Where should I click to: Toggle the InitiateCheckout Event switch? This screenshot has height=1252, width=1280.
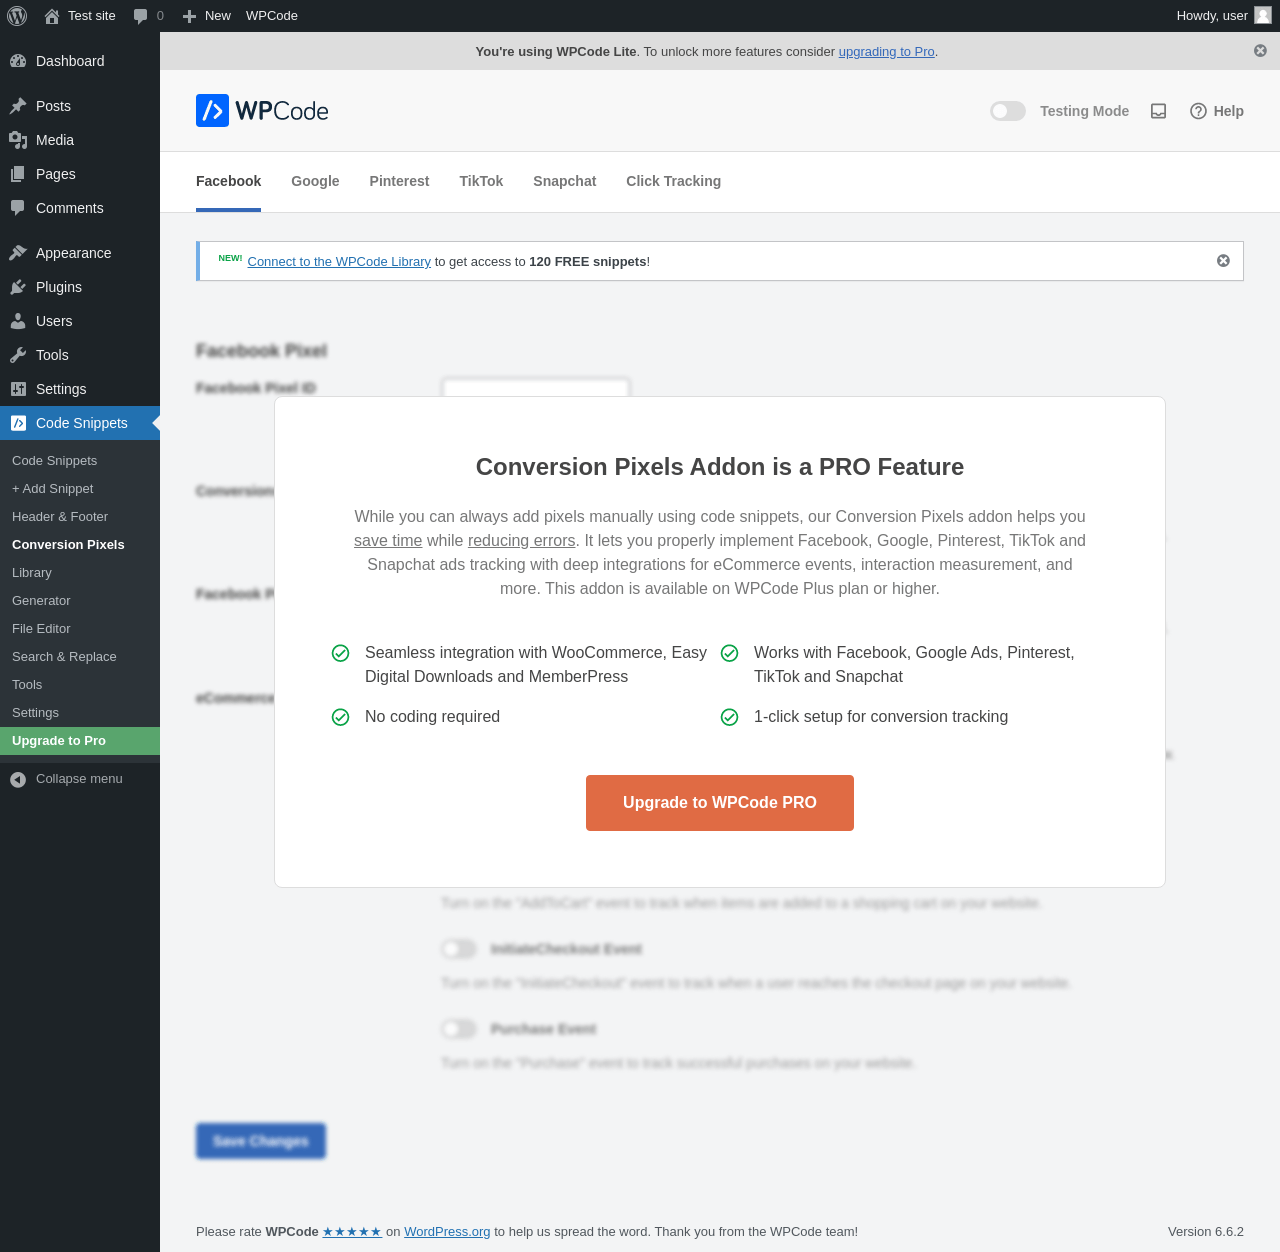[x=459, y=948]
